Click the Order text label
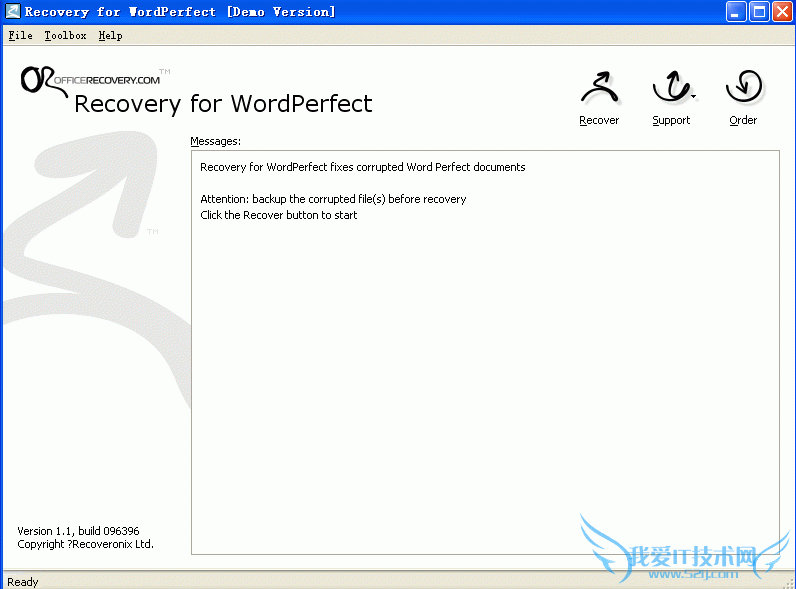Screen dimensions: 796x589 tap(743, 120)
